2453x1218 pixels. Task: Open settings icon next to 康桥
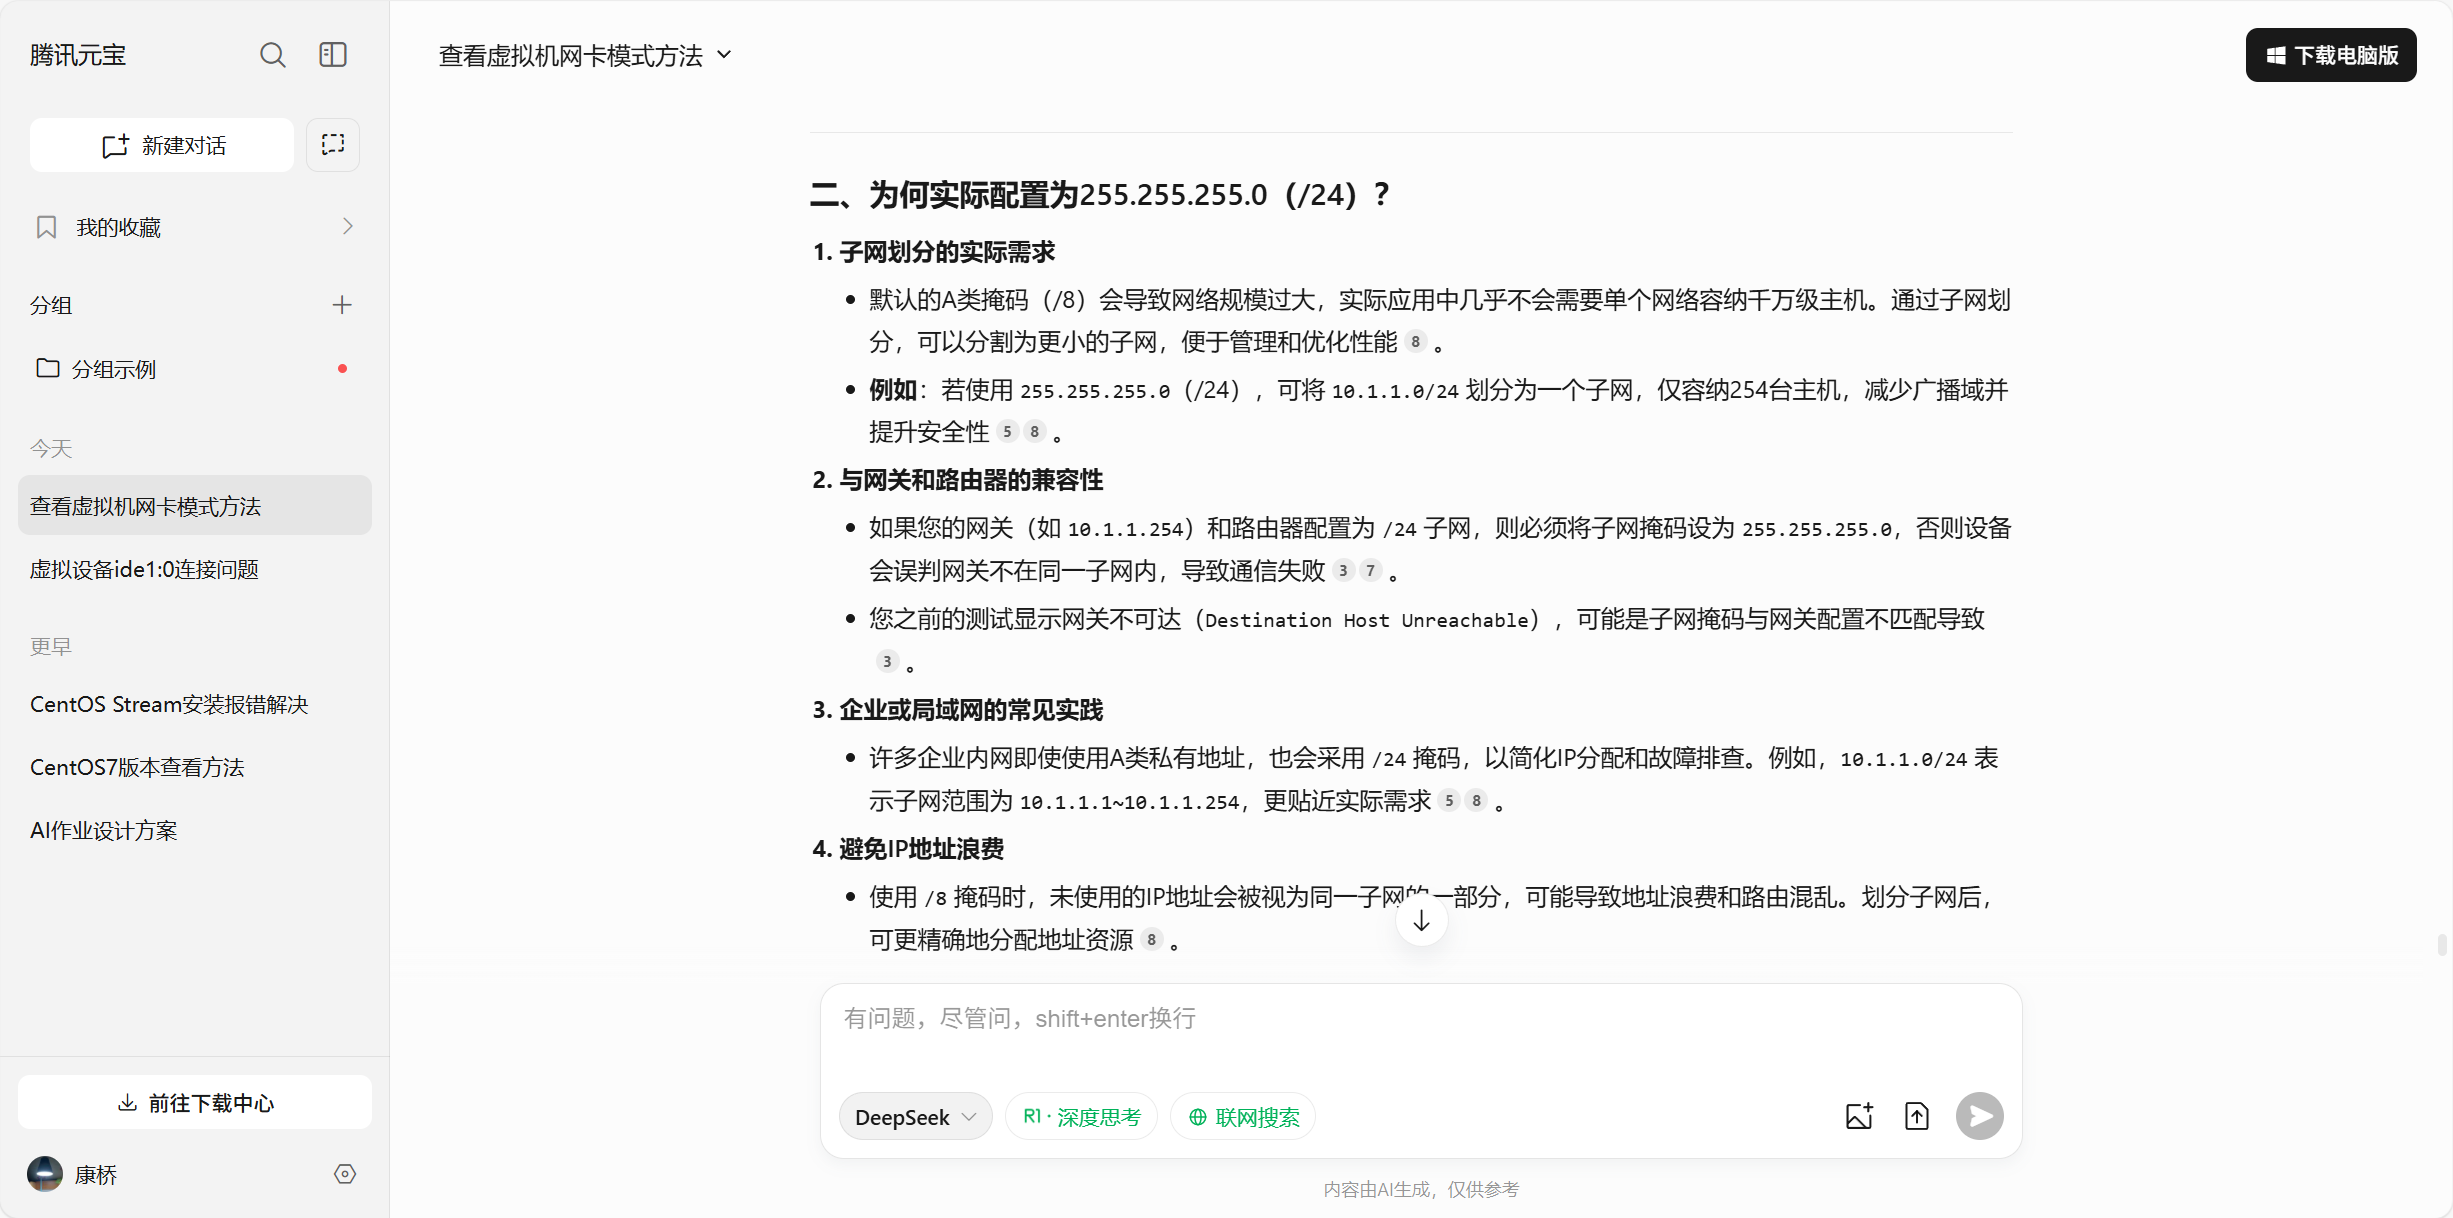(345, 1174)
